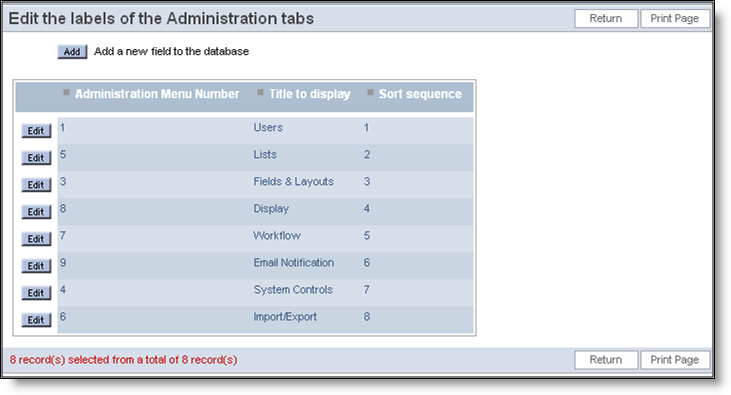Sort by Title to display column
The height and width of the screenshot is (395, 731).
tap(310, 94)
